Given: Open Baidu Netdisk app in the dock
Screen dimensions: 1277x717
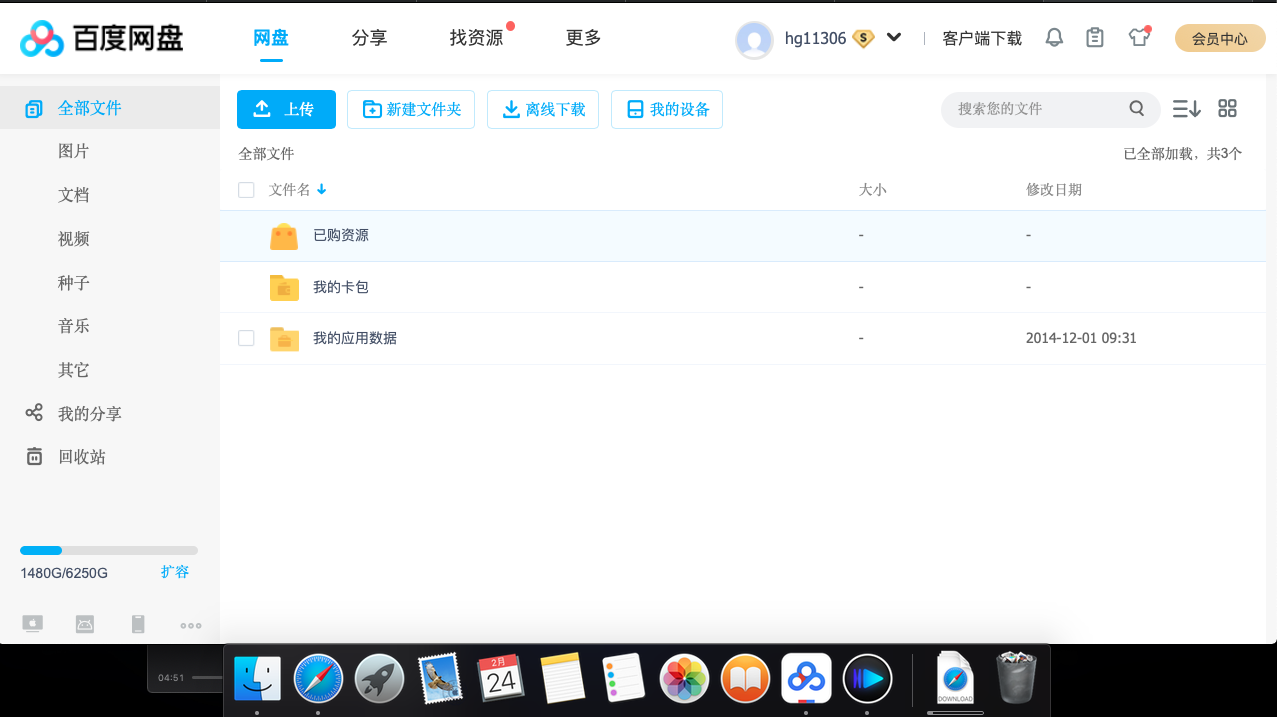Looking at the screenshot, I should [806, 679].
